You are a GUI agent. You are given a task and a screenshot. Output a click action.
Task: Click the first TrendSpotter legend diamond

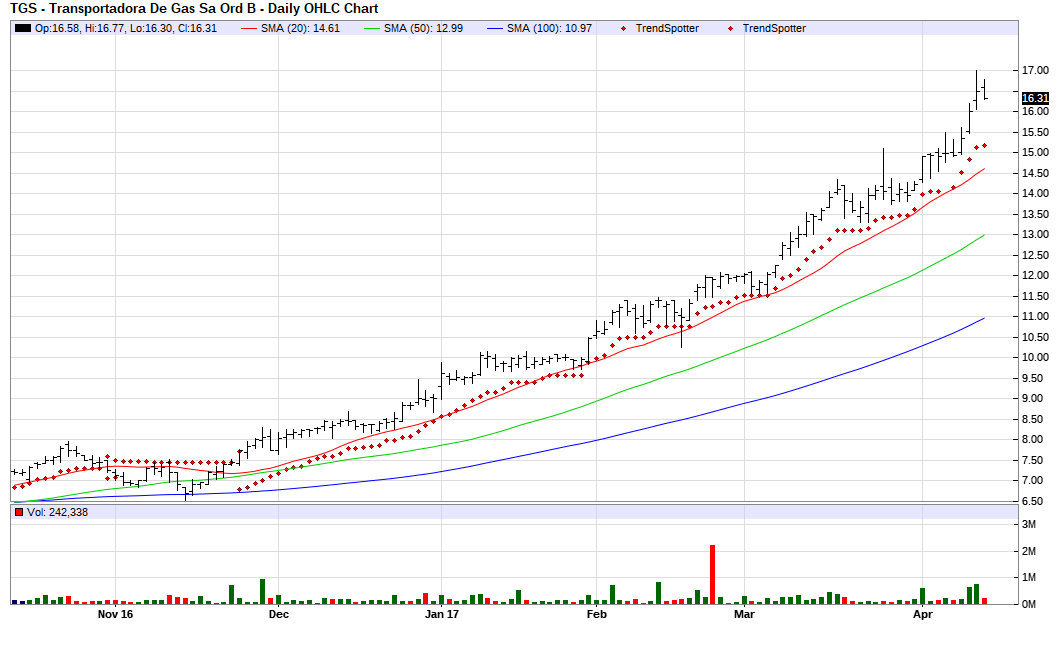coord(623,28)
